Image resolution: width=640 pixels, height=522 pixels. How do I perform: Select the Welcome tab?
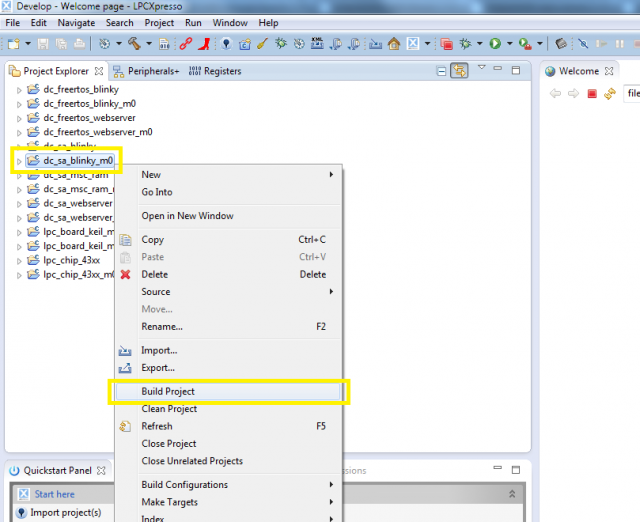(579, 71)
